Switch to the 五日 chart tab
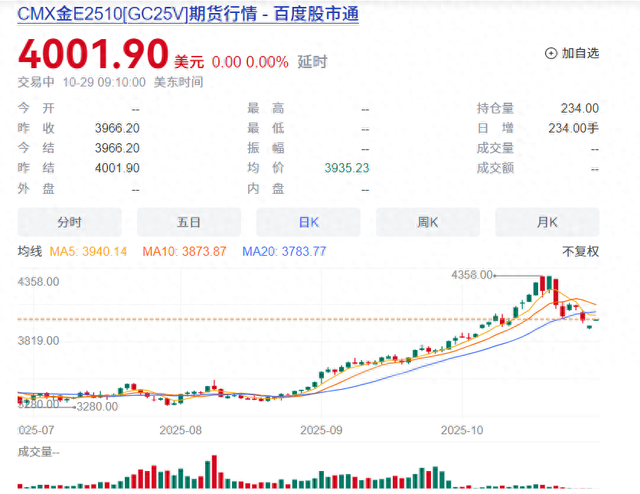 pos(189,222)
